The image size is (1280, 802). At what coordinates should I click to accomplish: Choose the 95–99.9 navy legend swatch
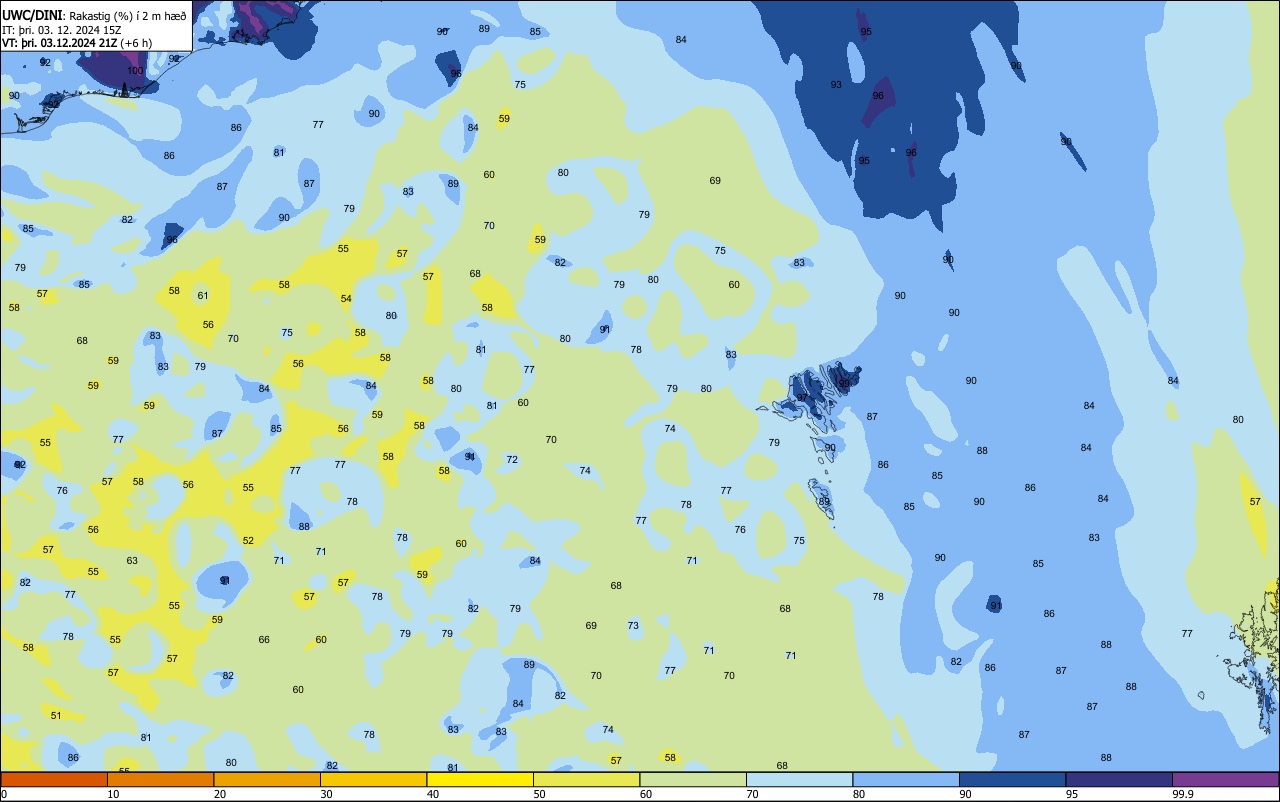[x=1119, y=779]
